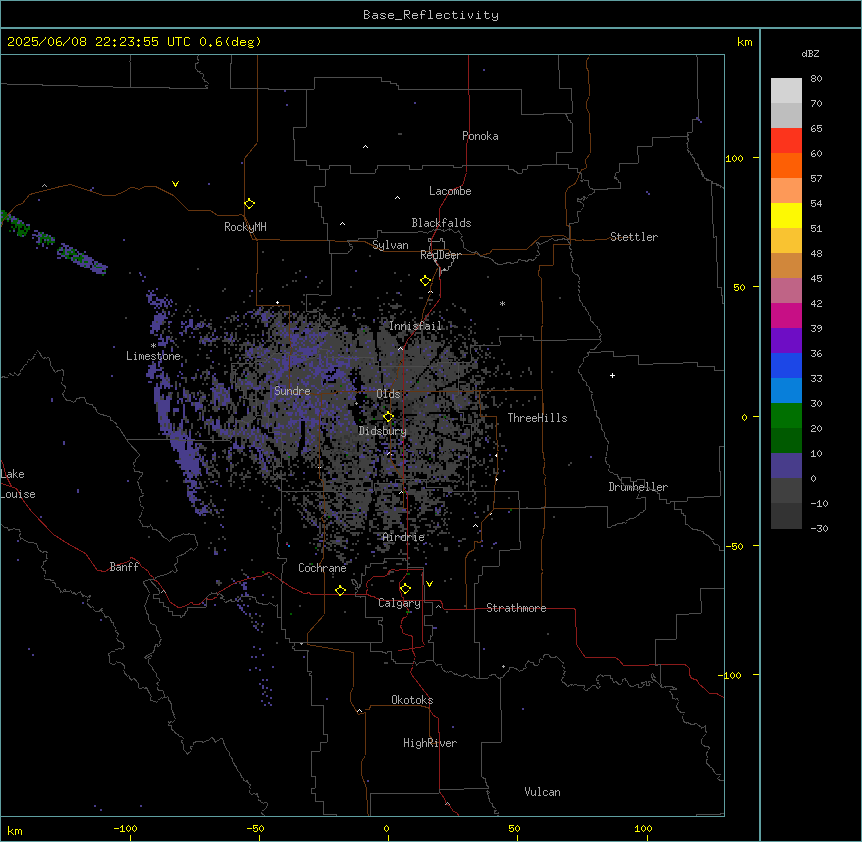This screenshot has width=862, height=842.
Task: Select the yellow diamond marker south of RedDeer
Action: [x=426, y=281]
